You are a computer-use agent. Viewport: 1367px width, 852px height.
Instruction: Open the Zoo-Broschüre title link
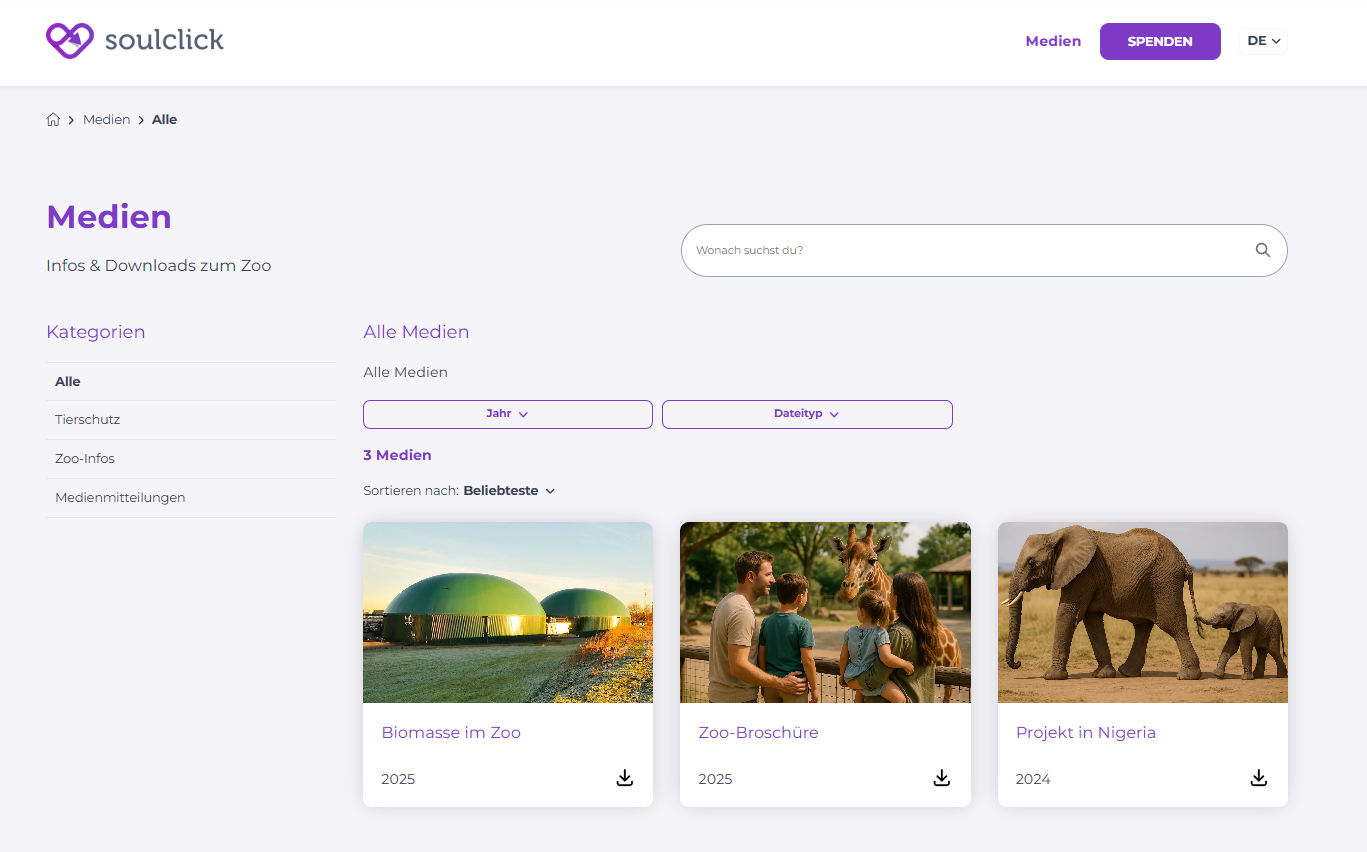coord(758,733)
